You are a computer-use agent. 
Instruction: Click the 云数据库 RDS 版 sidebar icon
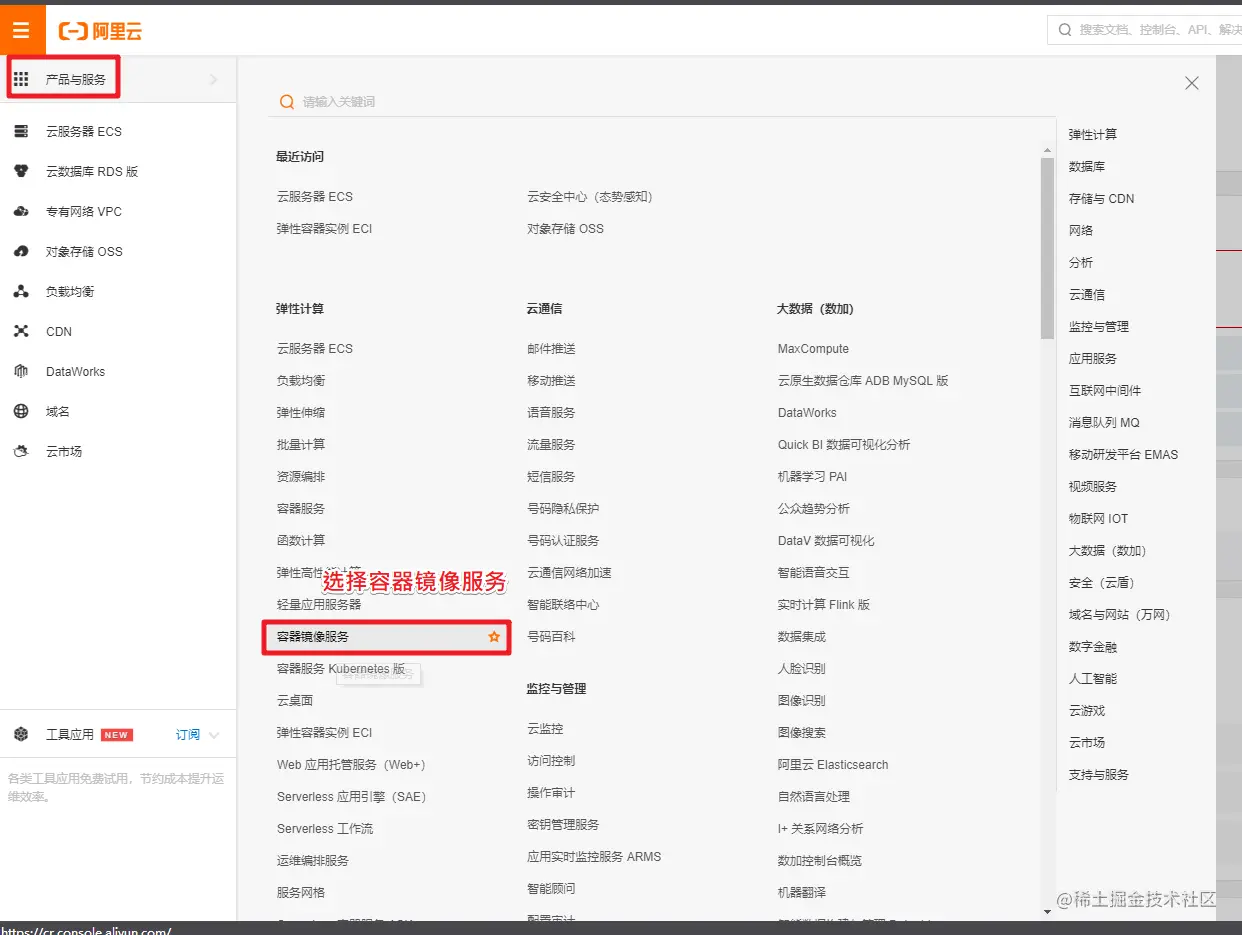pyautogui.click(x=21, y=171)
